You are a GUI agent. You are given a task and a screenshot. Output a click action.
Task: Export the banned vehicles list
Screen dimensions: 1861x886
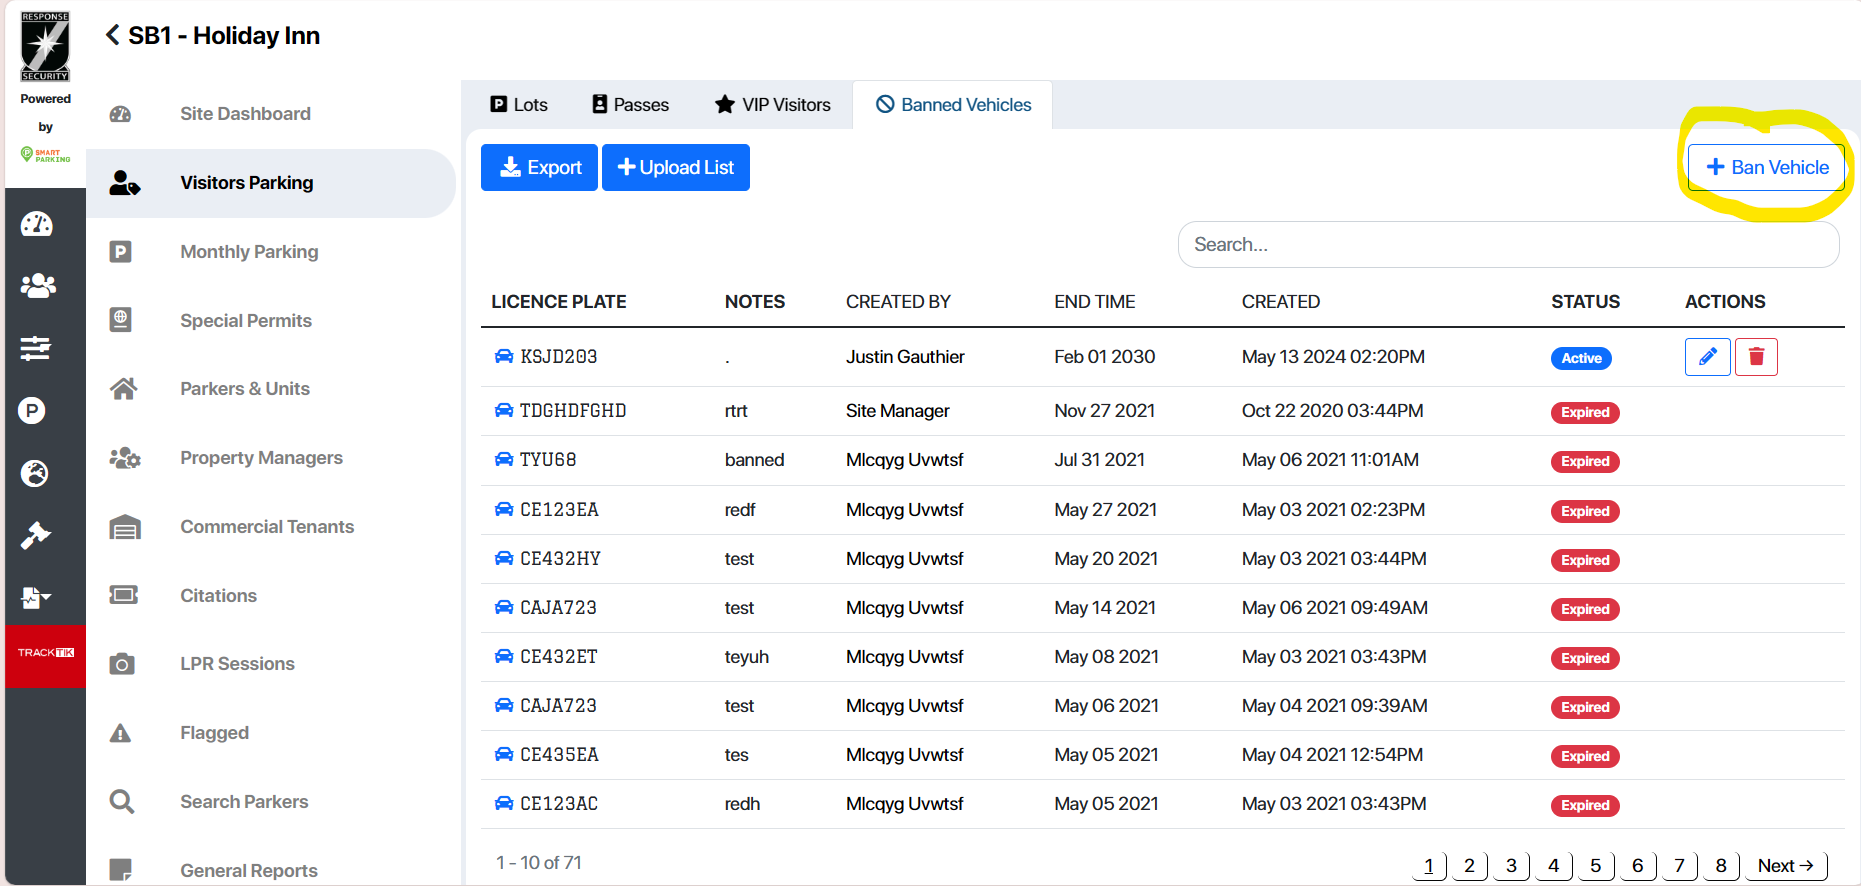point(539,168)
